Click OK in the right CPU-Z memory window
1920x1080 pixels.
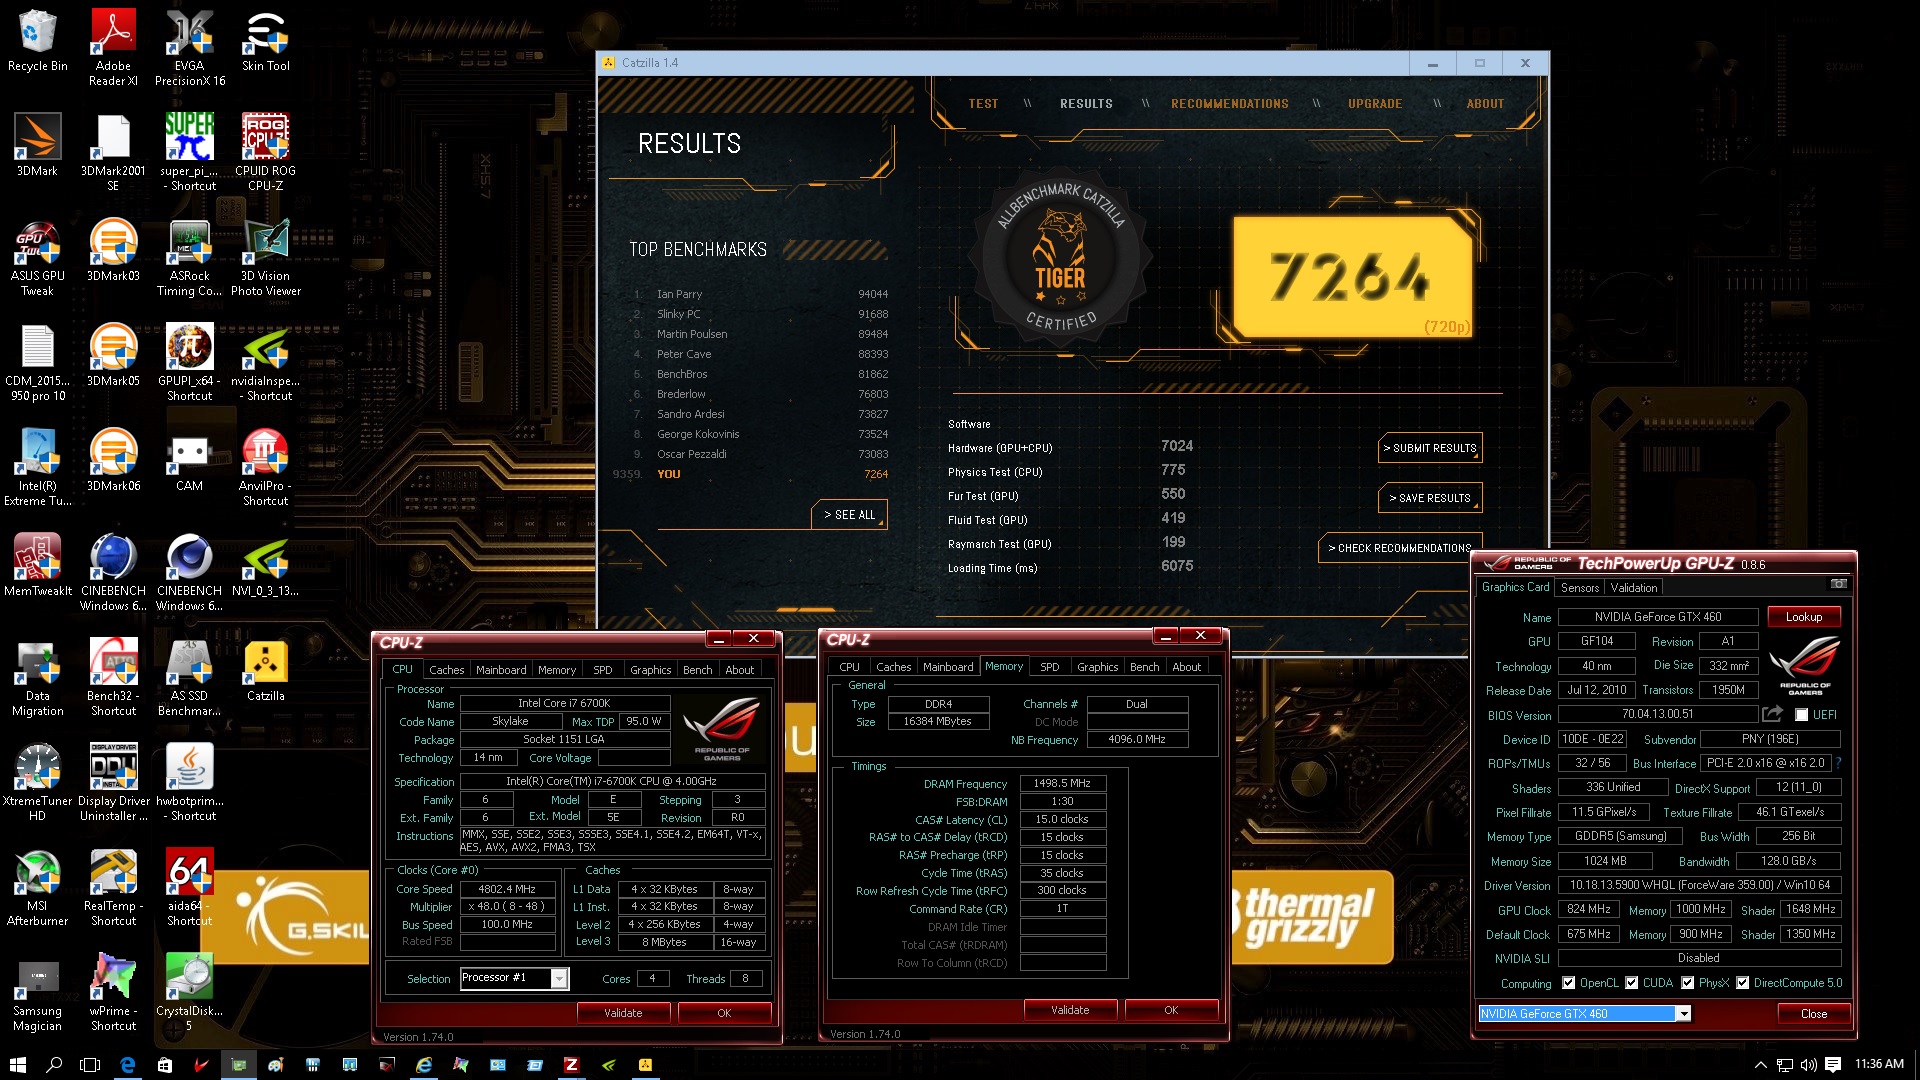tap(1171, 1010)
